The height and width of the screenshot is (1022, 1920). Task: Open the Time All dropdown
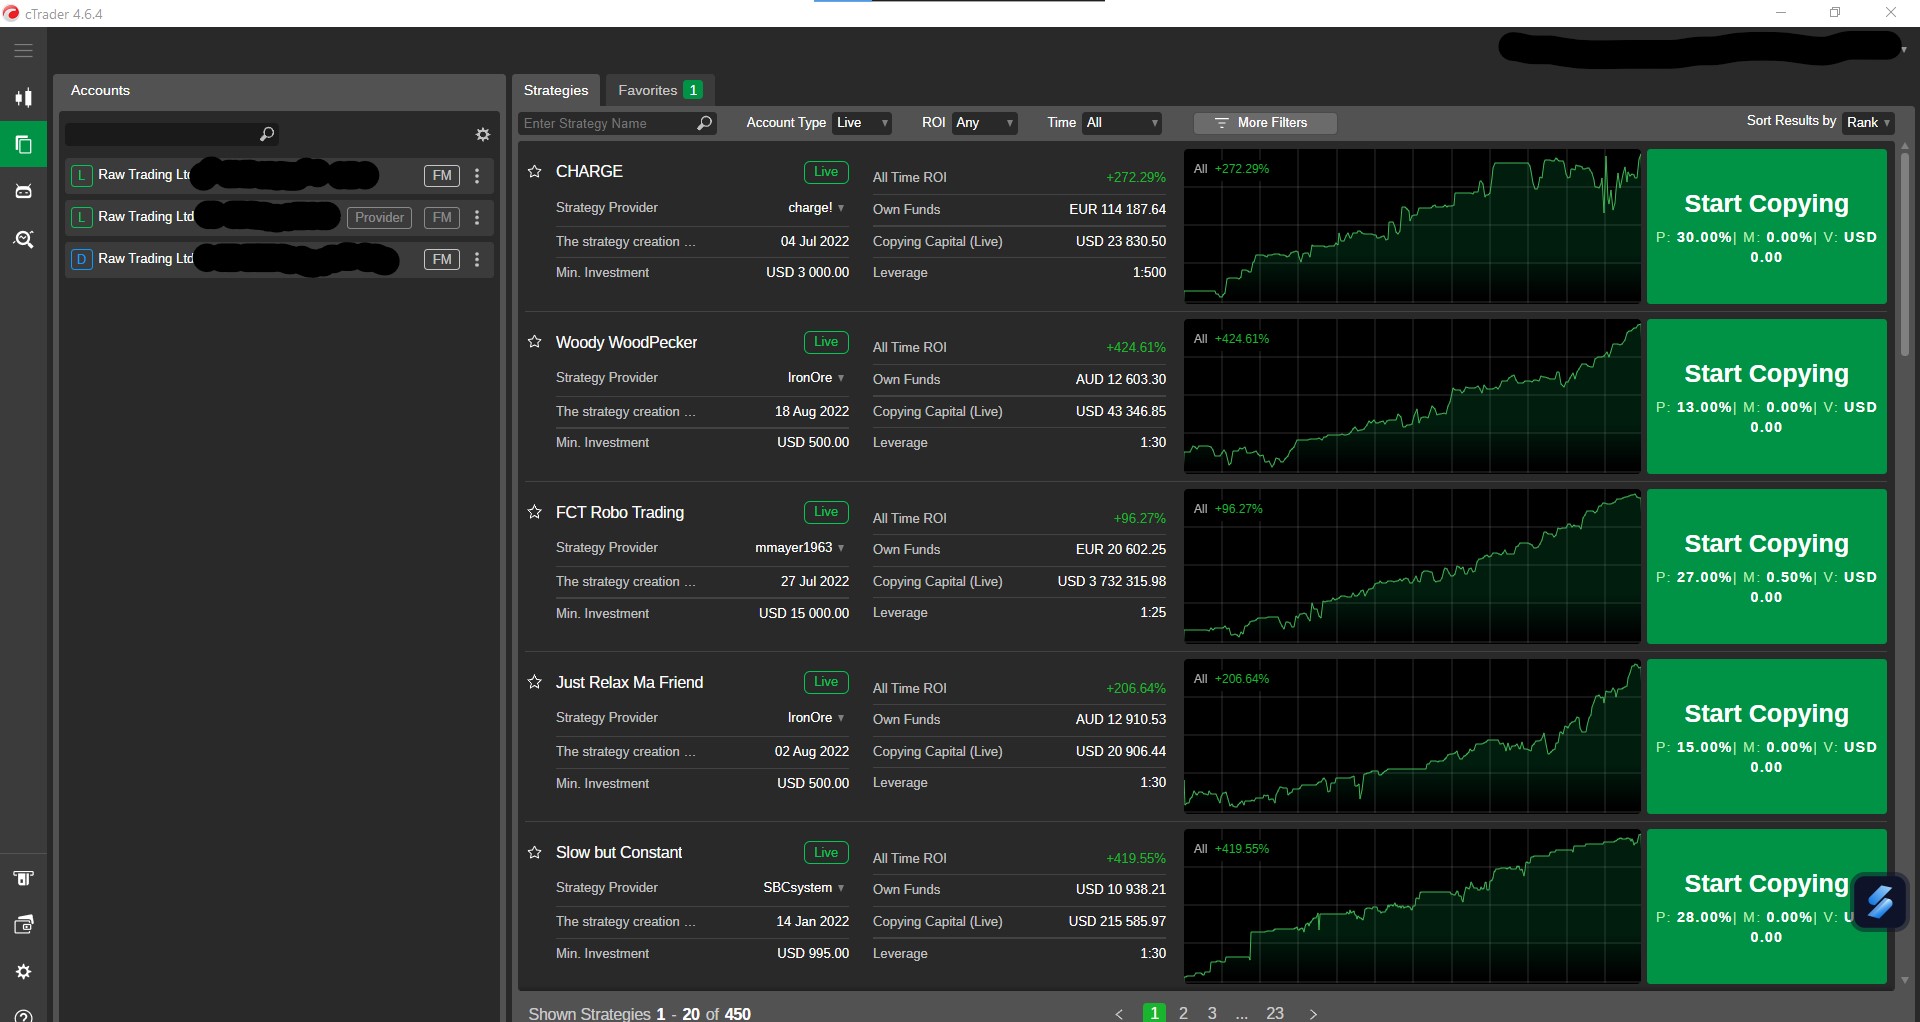click(1122, 123)
